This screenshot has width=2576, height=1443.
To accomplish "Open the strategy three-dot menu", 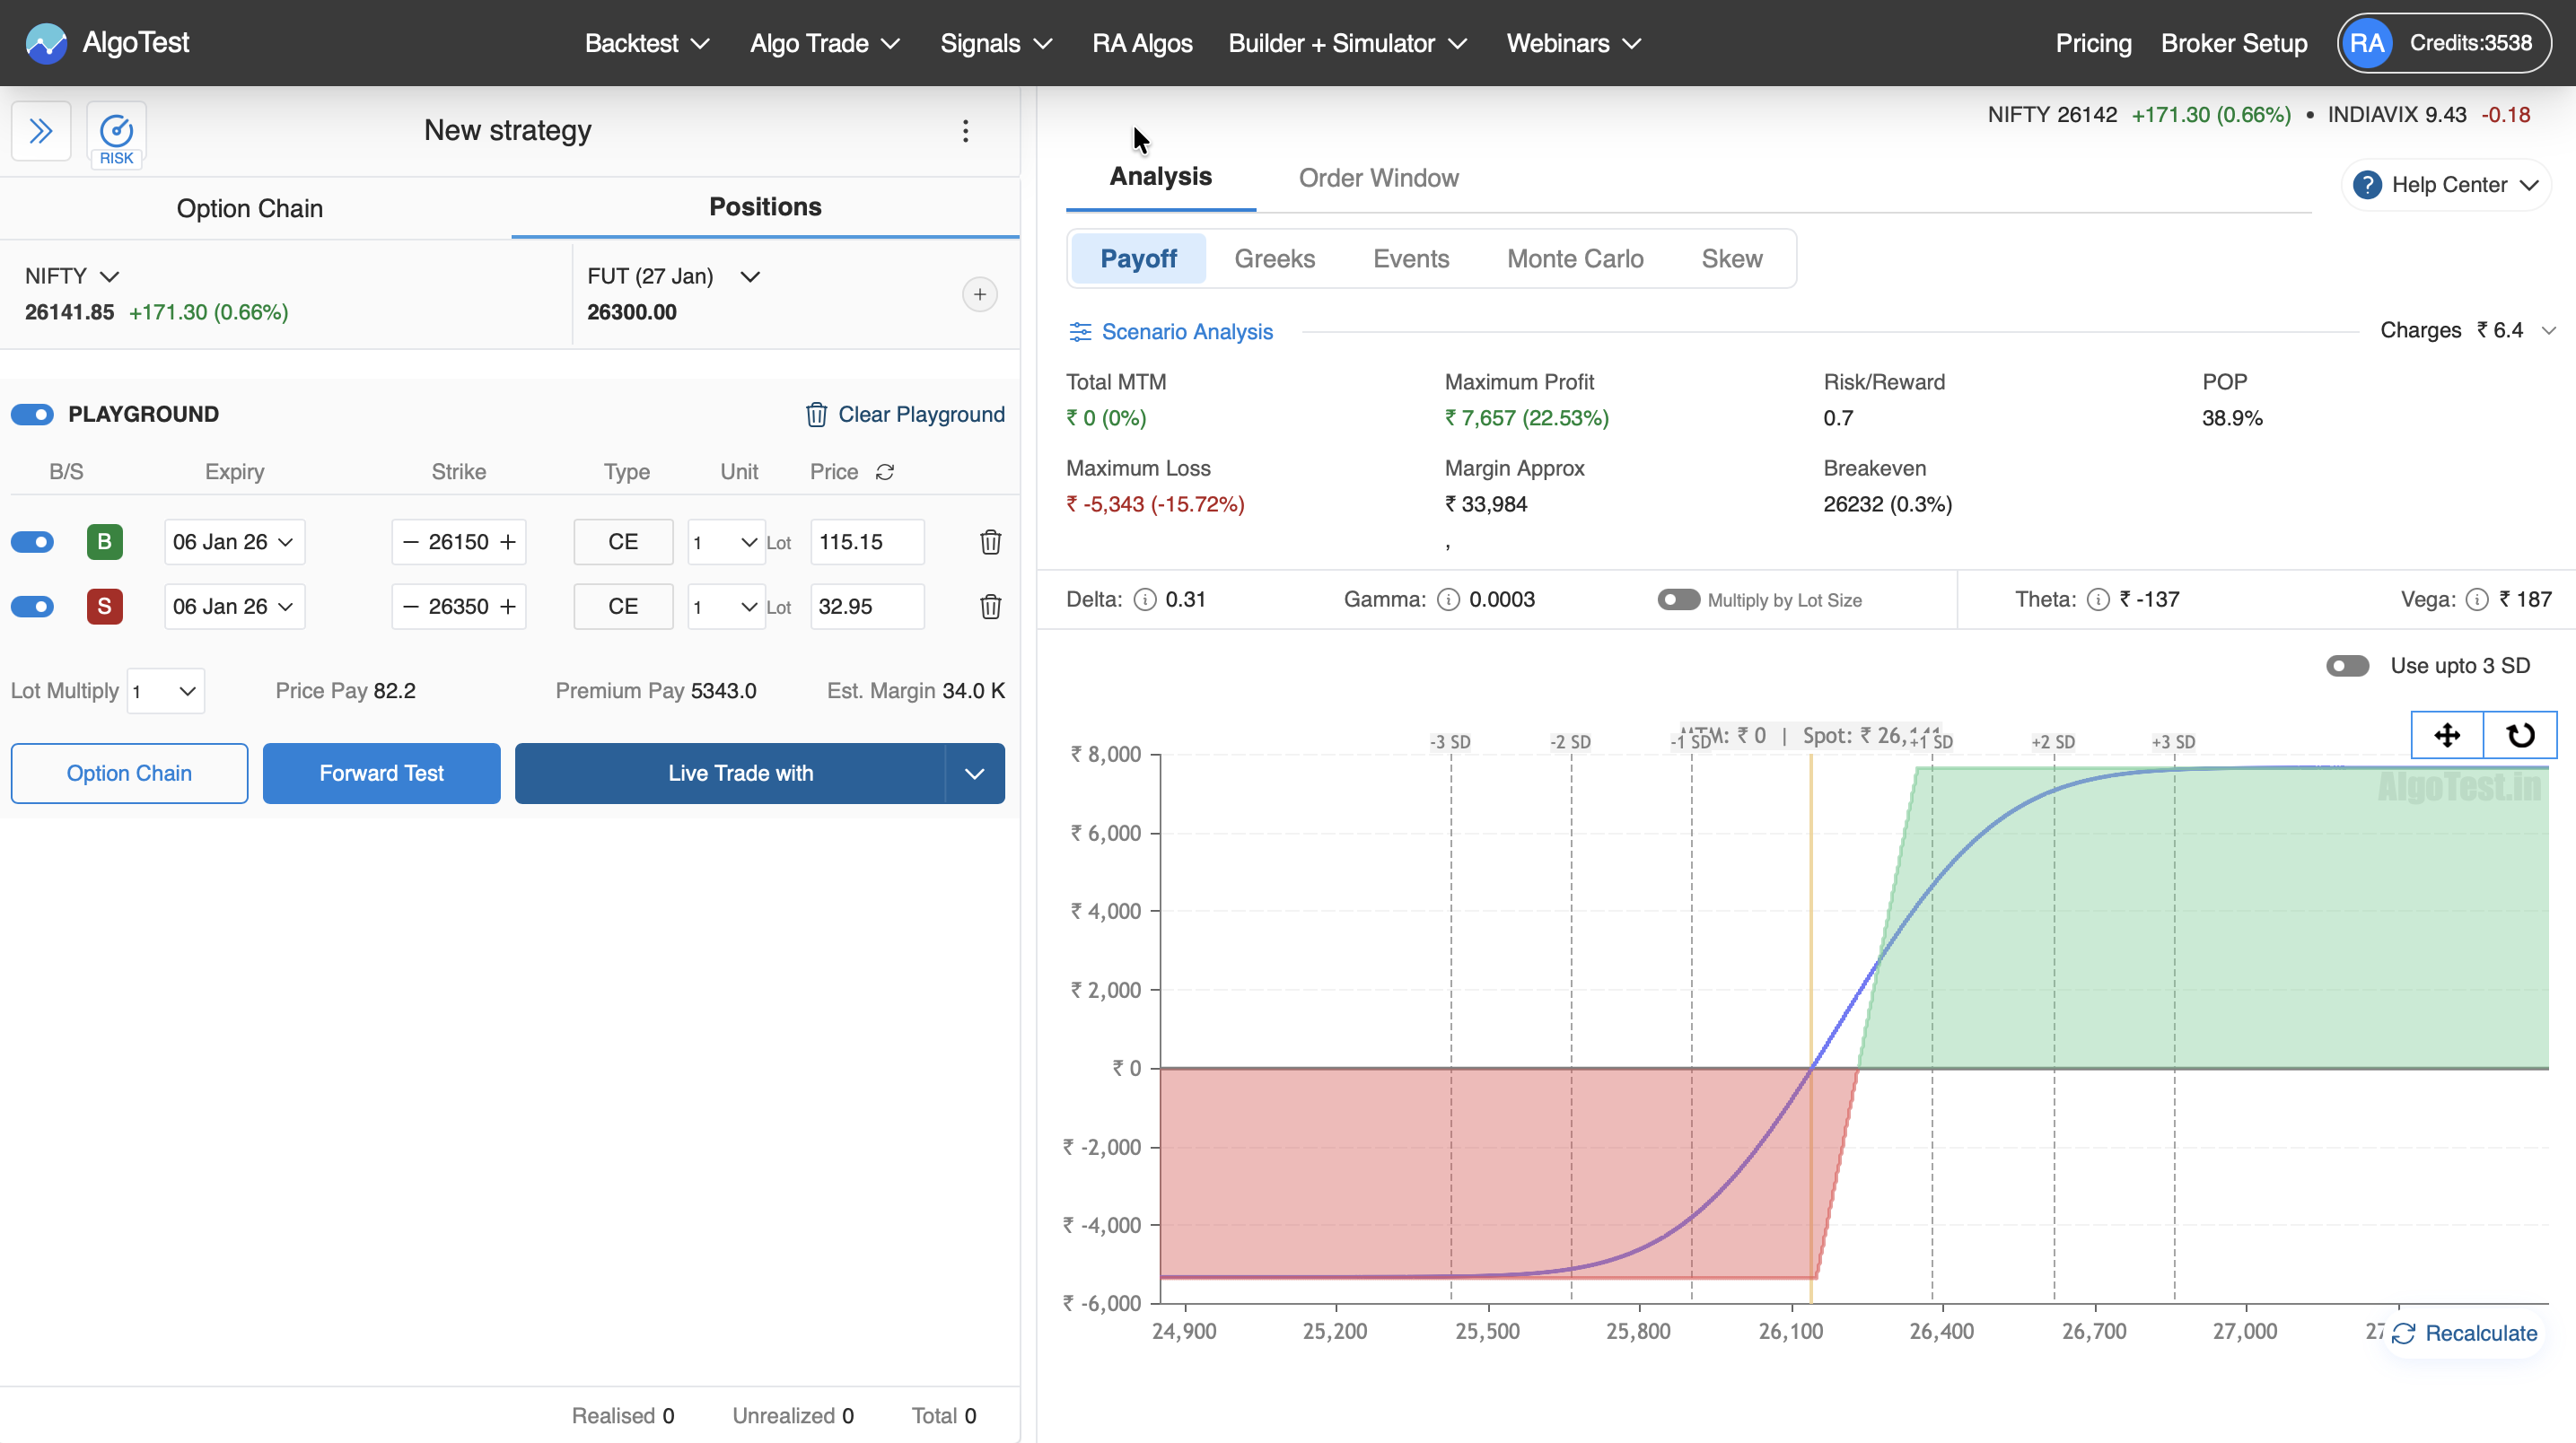I will pos(965,131).
